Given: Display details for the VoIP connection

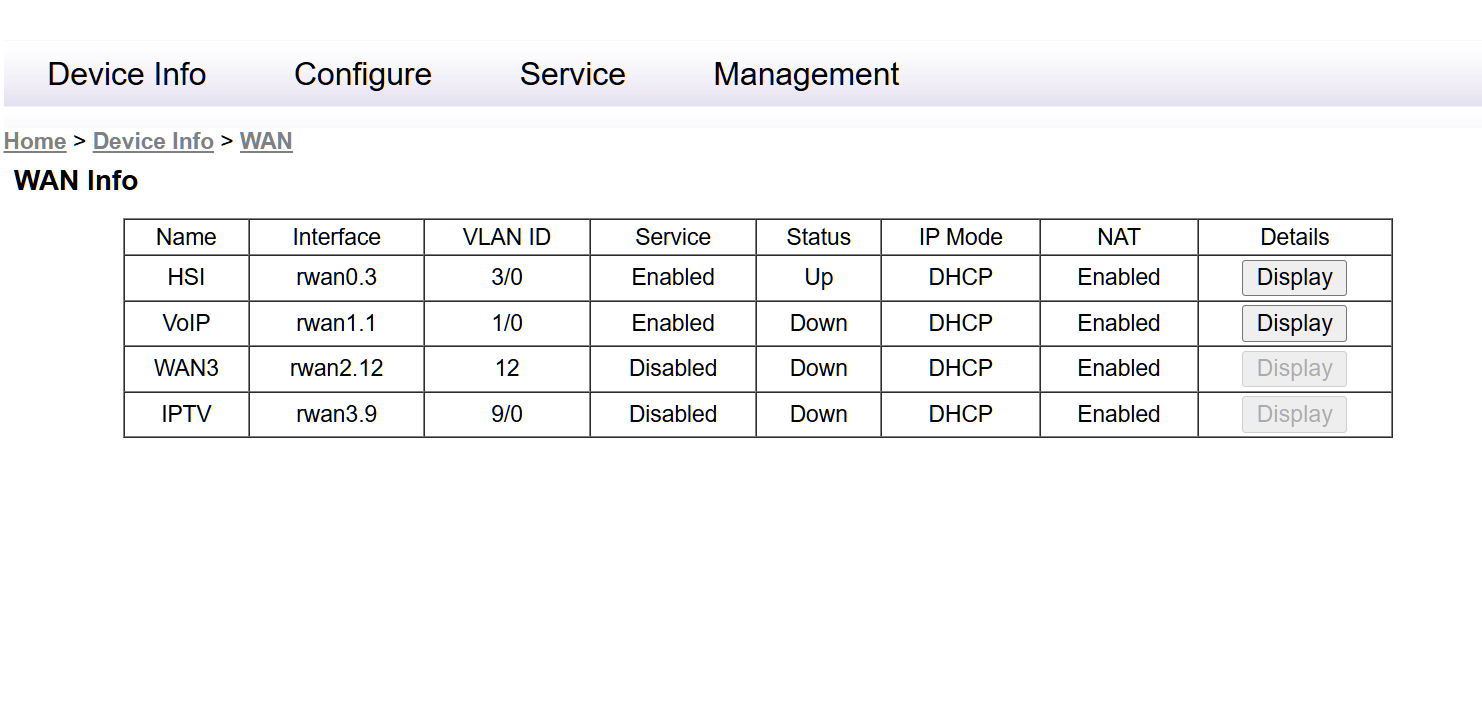Looking at the screenshot, I should pyautogui.click(x=1294, y=323).
